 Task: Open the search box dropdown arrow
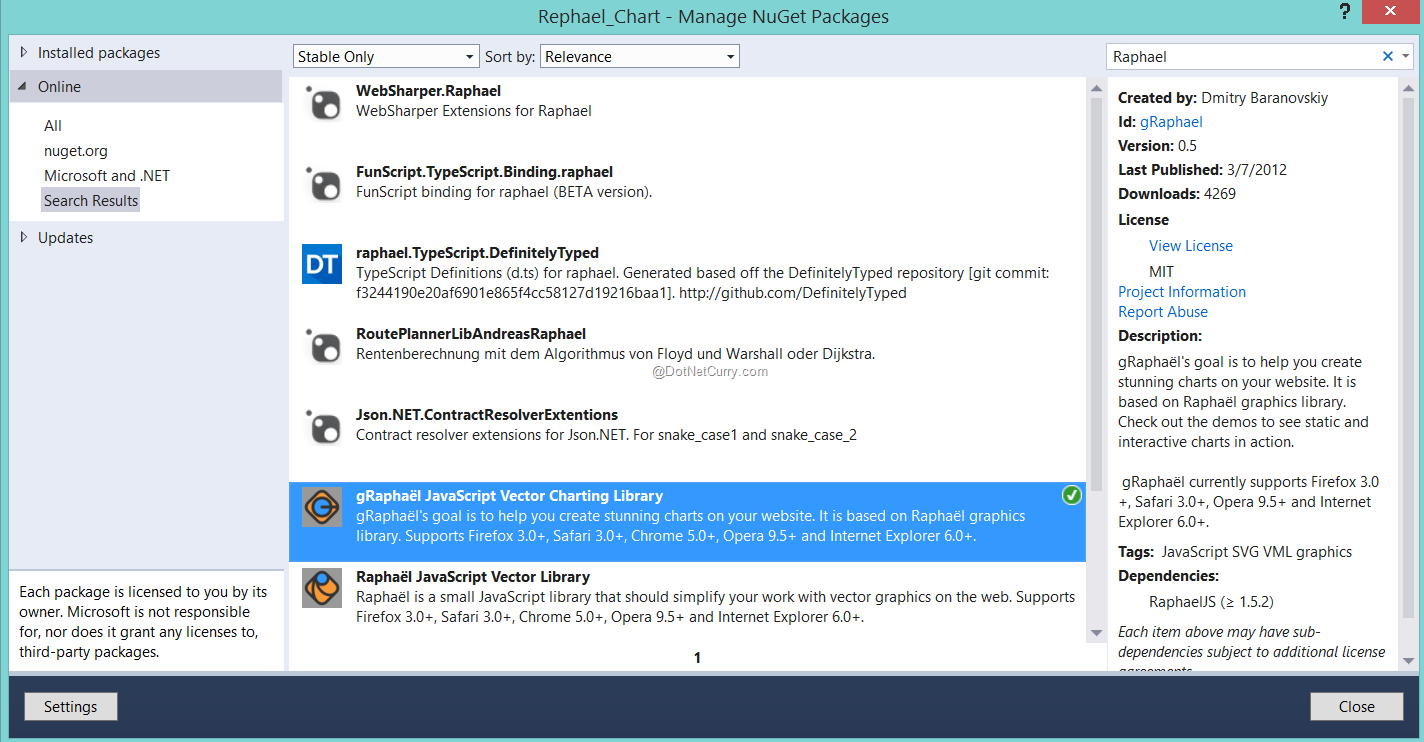click(1405, 56)
